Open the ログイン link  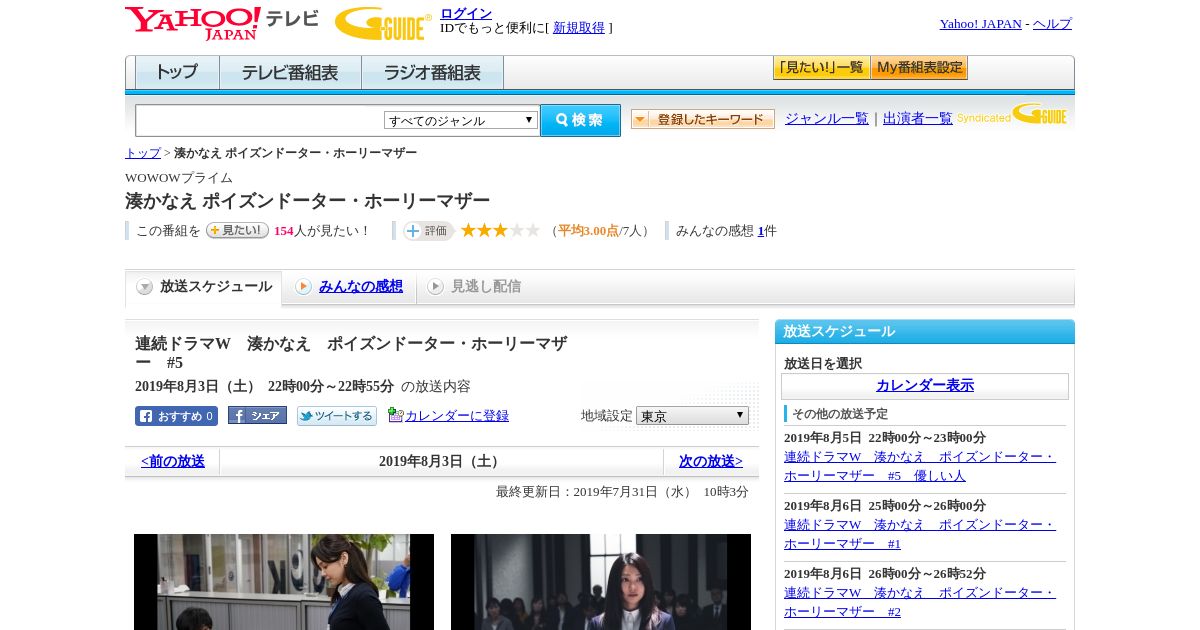tap(466, 13)
